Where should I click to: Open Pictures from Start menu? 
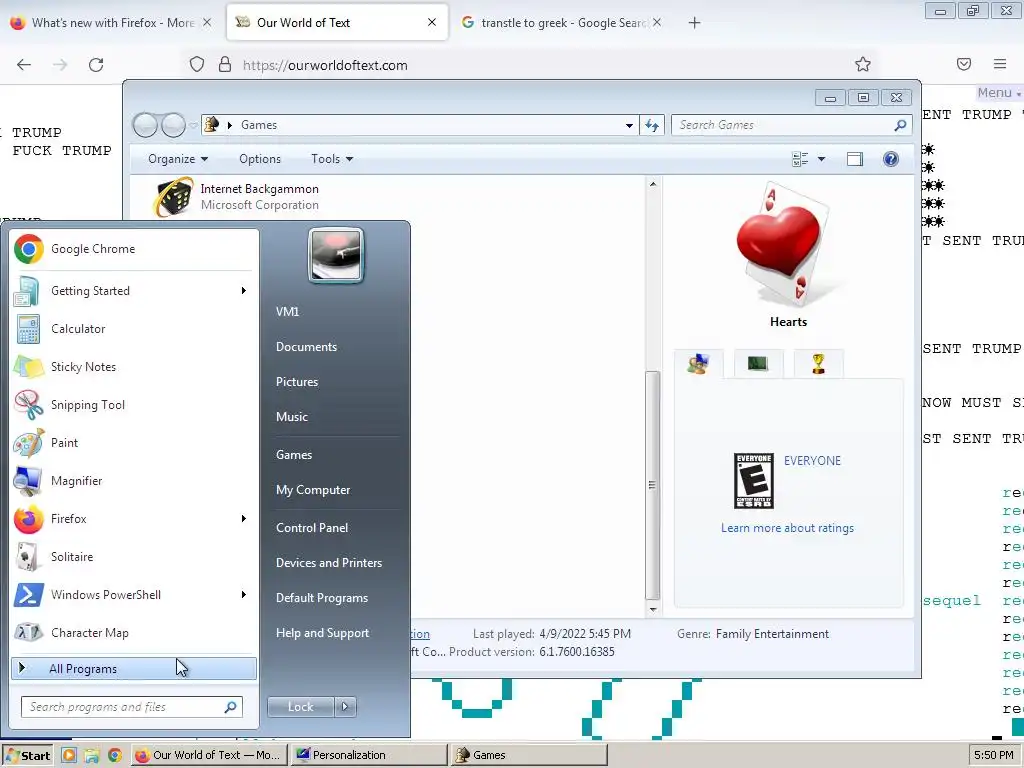click(296, 381)
